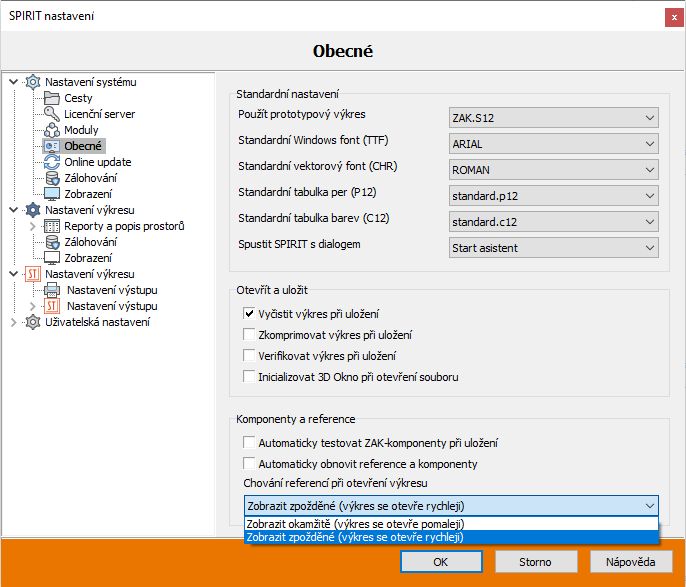Uncheck Vyčistit výkres při uložení

249,314
